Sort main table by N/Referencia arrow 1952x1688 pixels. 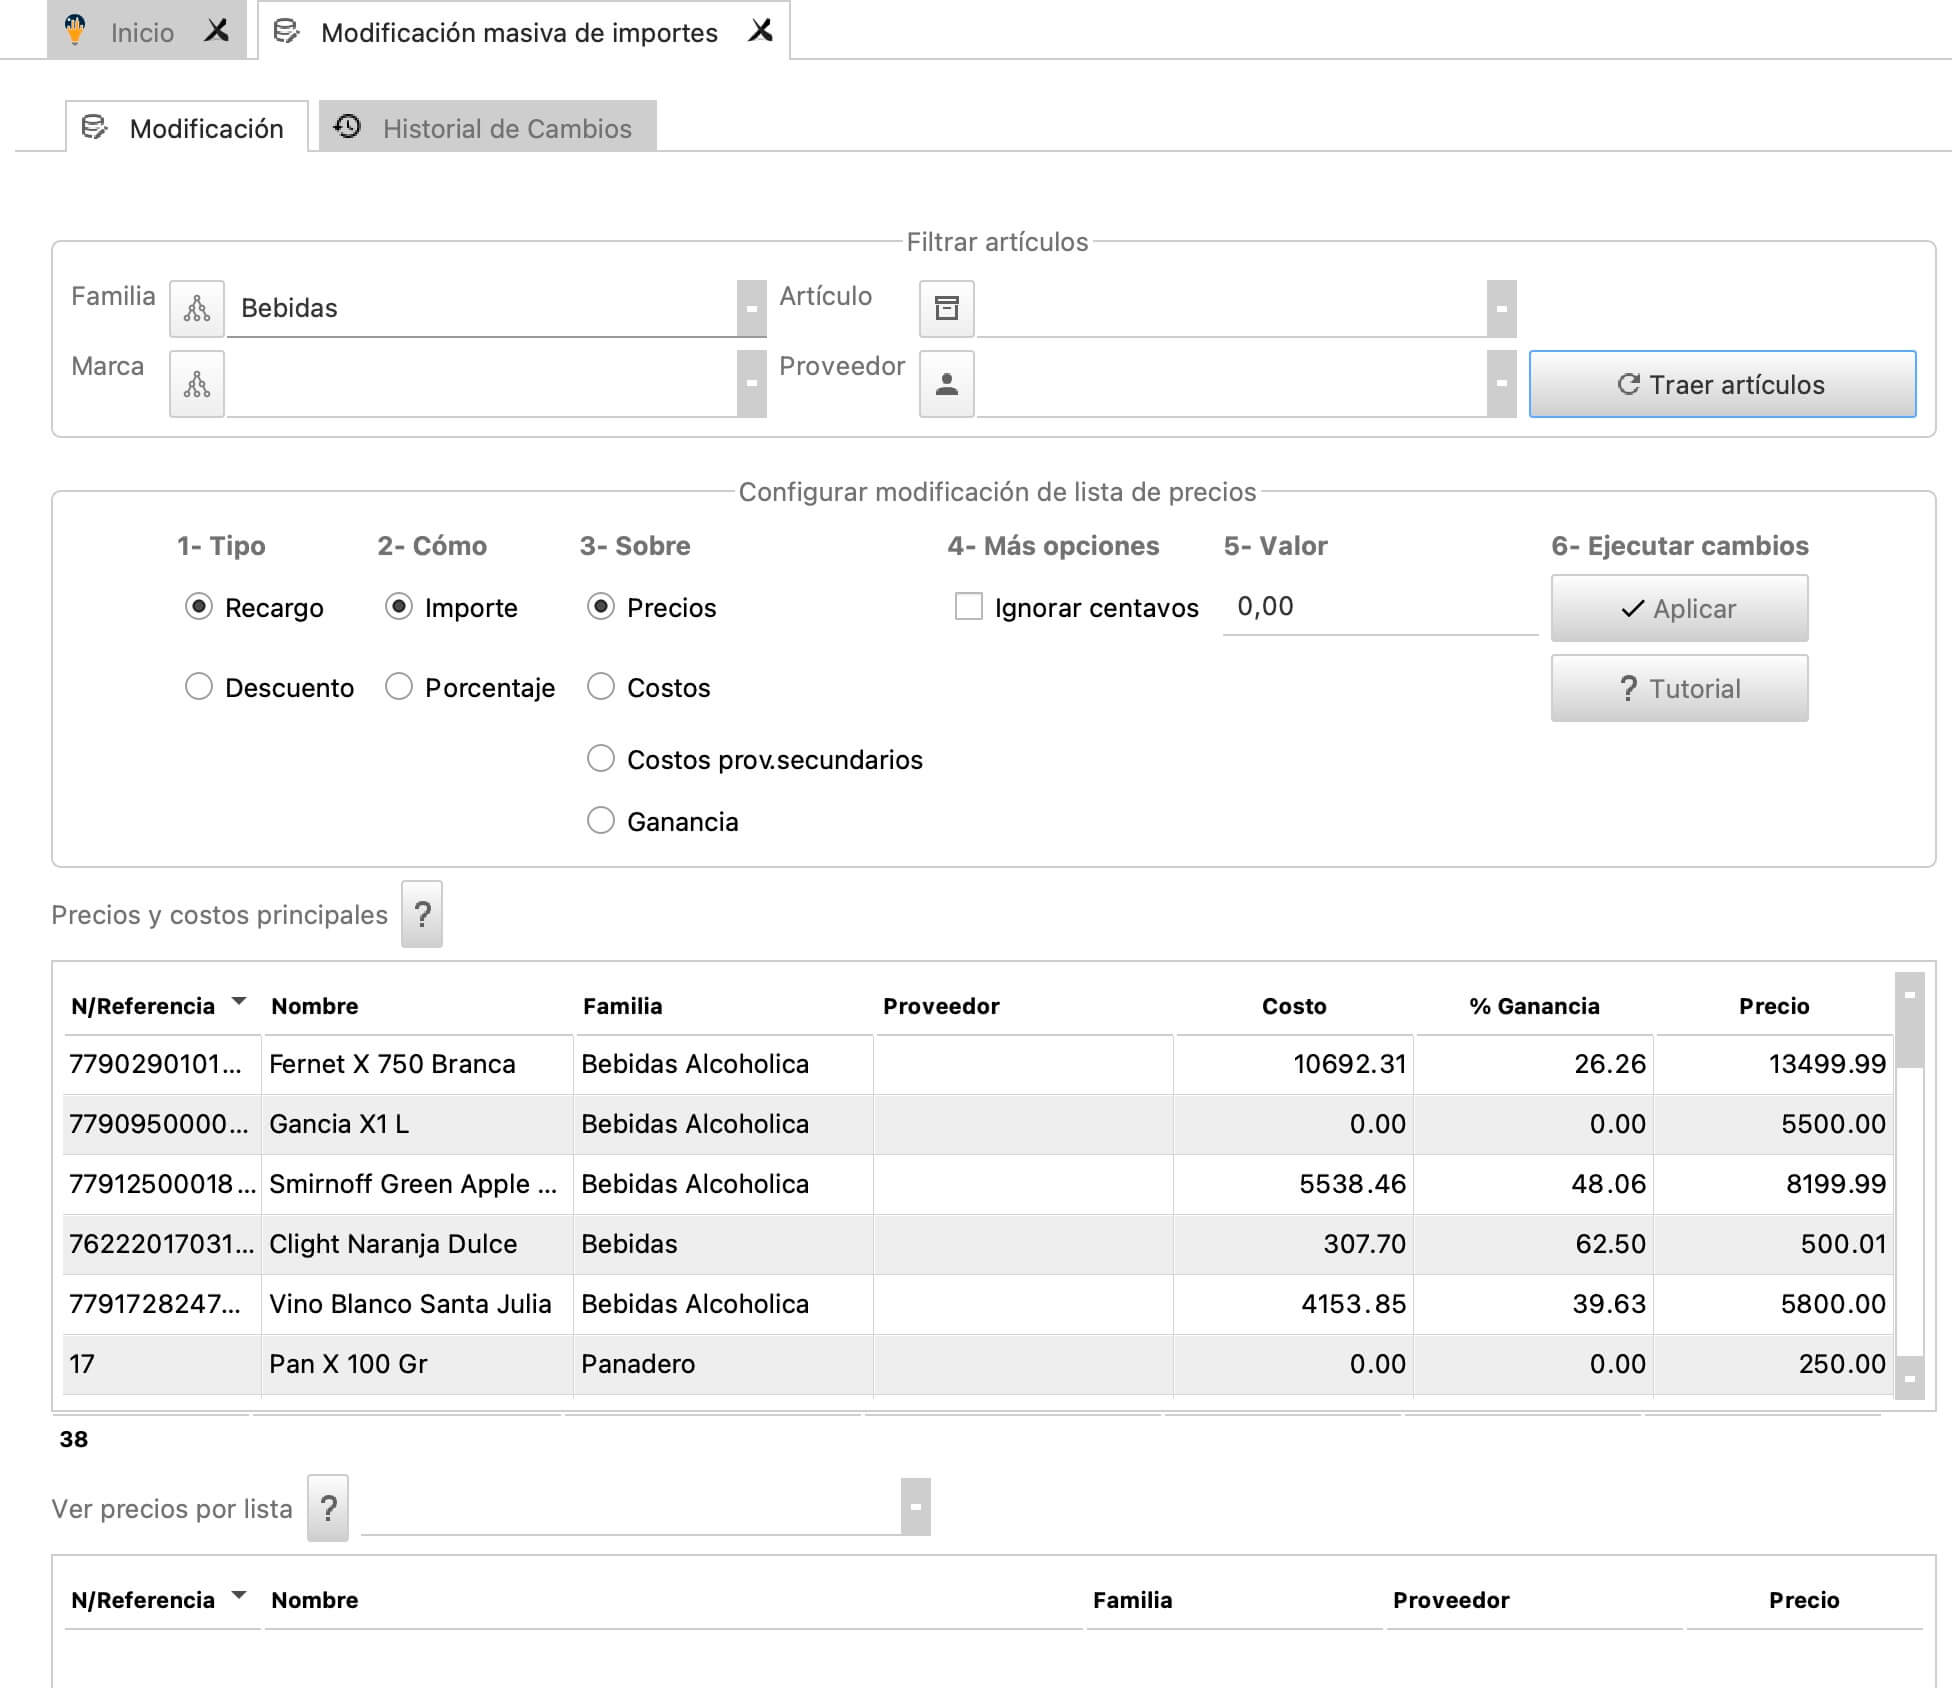[239, 1001]
